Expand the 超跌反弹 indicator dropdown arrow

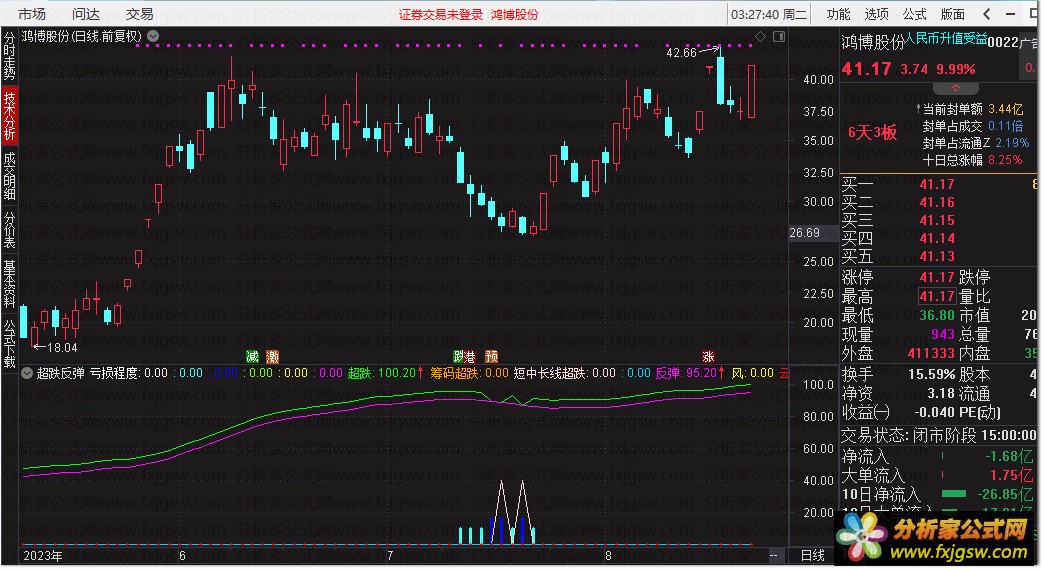tap(27, 373)
